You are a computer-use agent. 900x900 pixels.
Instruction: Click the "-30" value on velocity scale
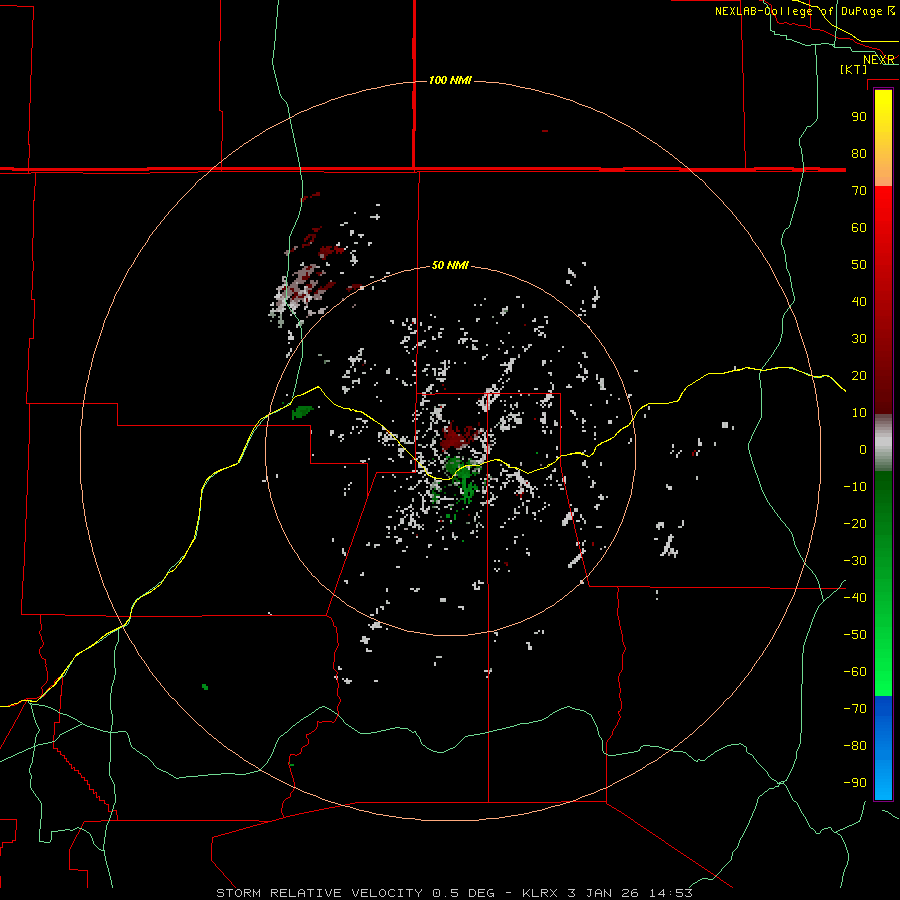(855, 561)
